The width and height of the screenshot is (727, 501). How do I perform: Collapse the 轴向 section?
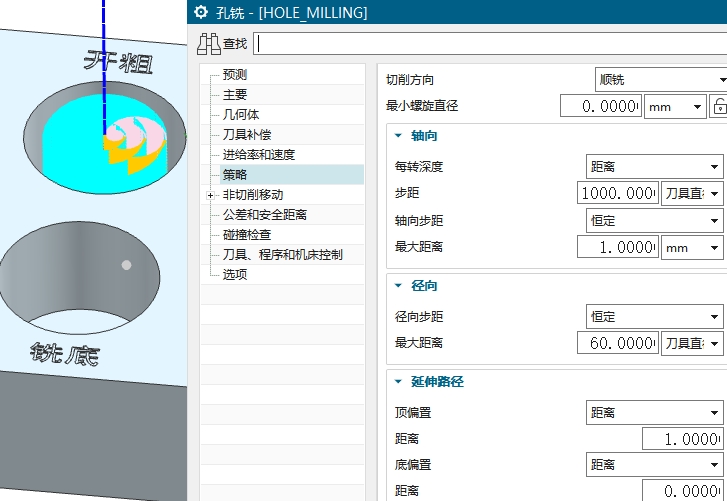coord(398,136)
